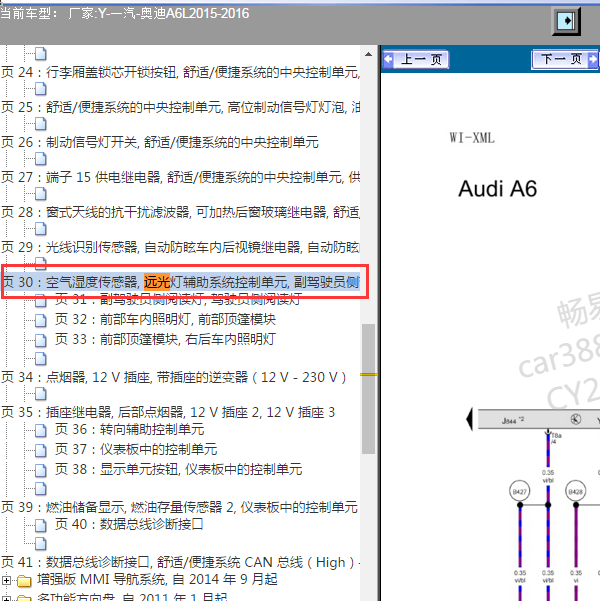
Task: Click blank document icon above page 35
Action: tap(40, 394)
